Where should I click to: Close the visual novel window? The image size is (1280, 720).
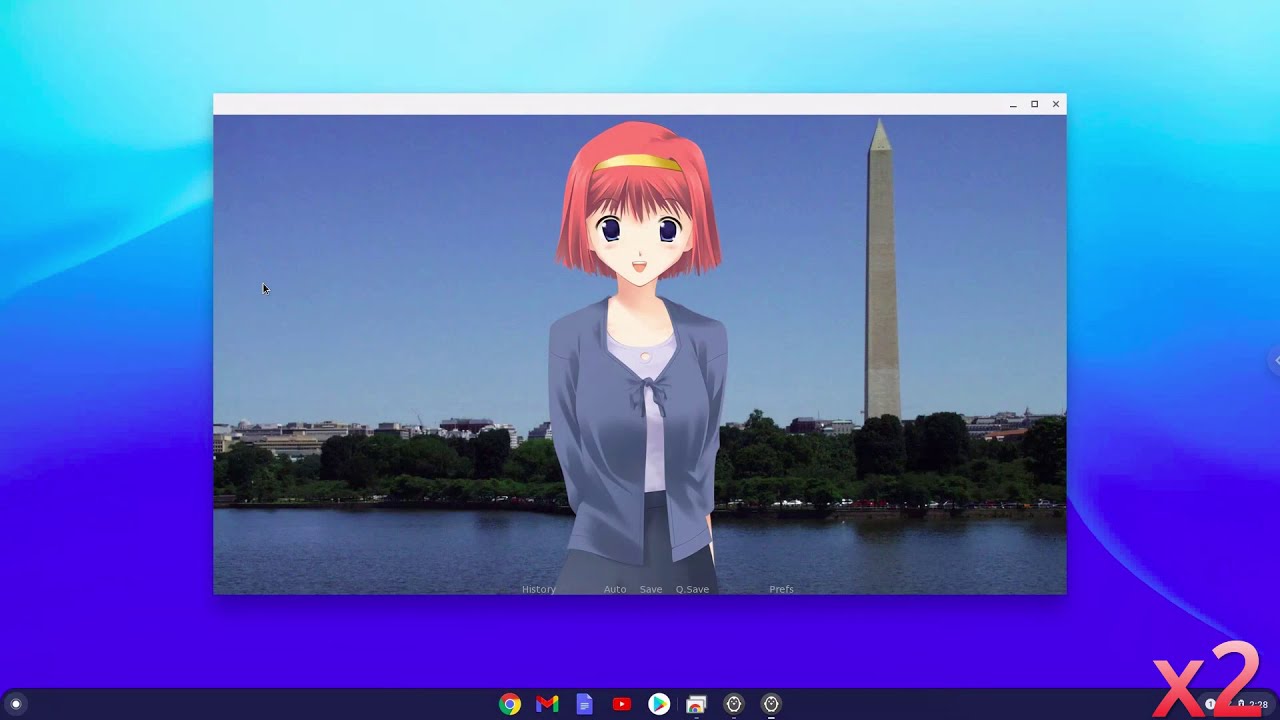1055,104
